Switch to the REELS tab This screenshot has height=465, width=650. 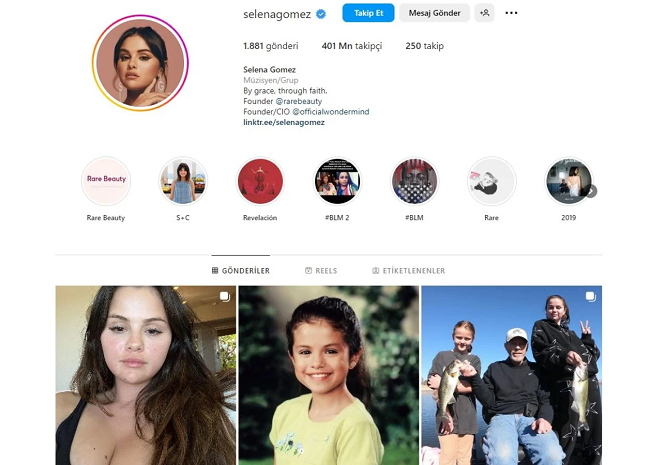321,271
